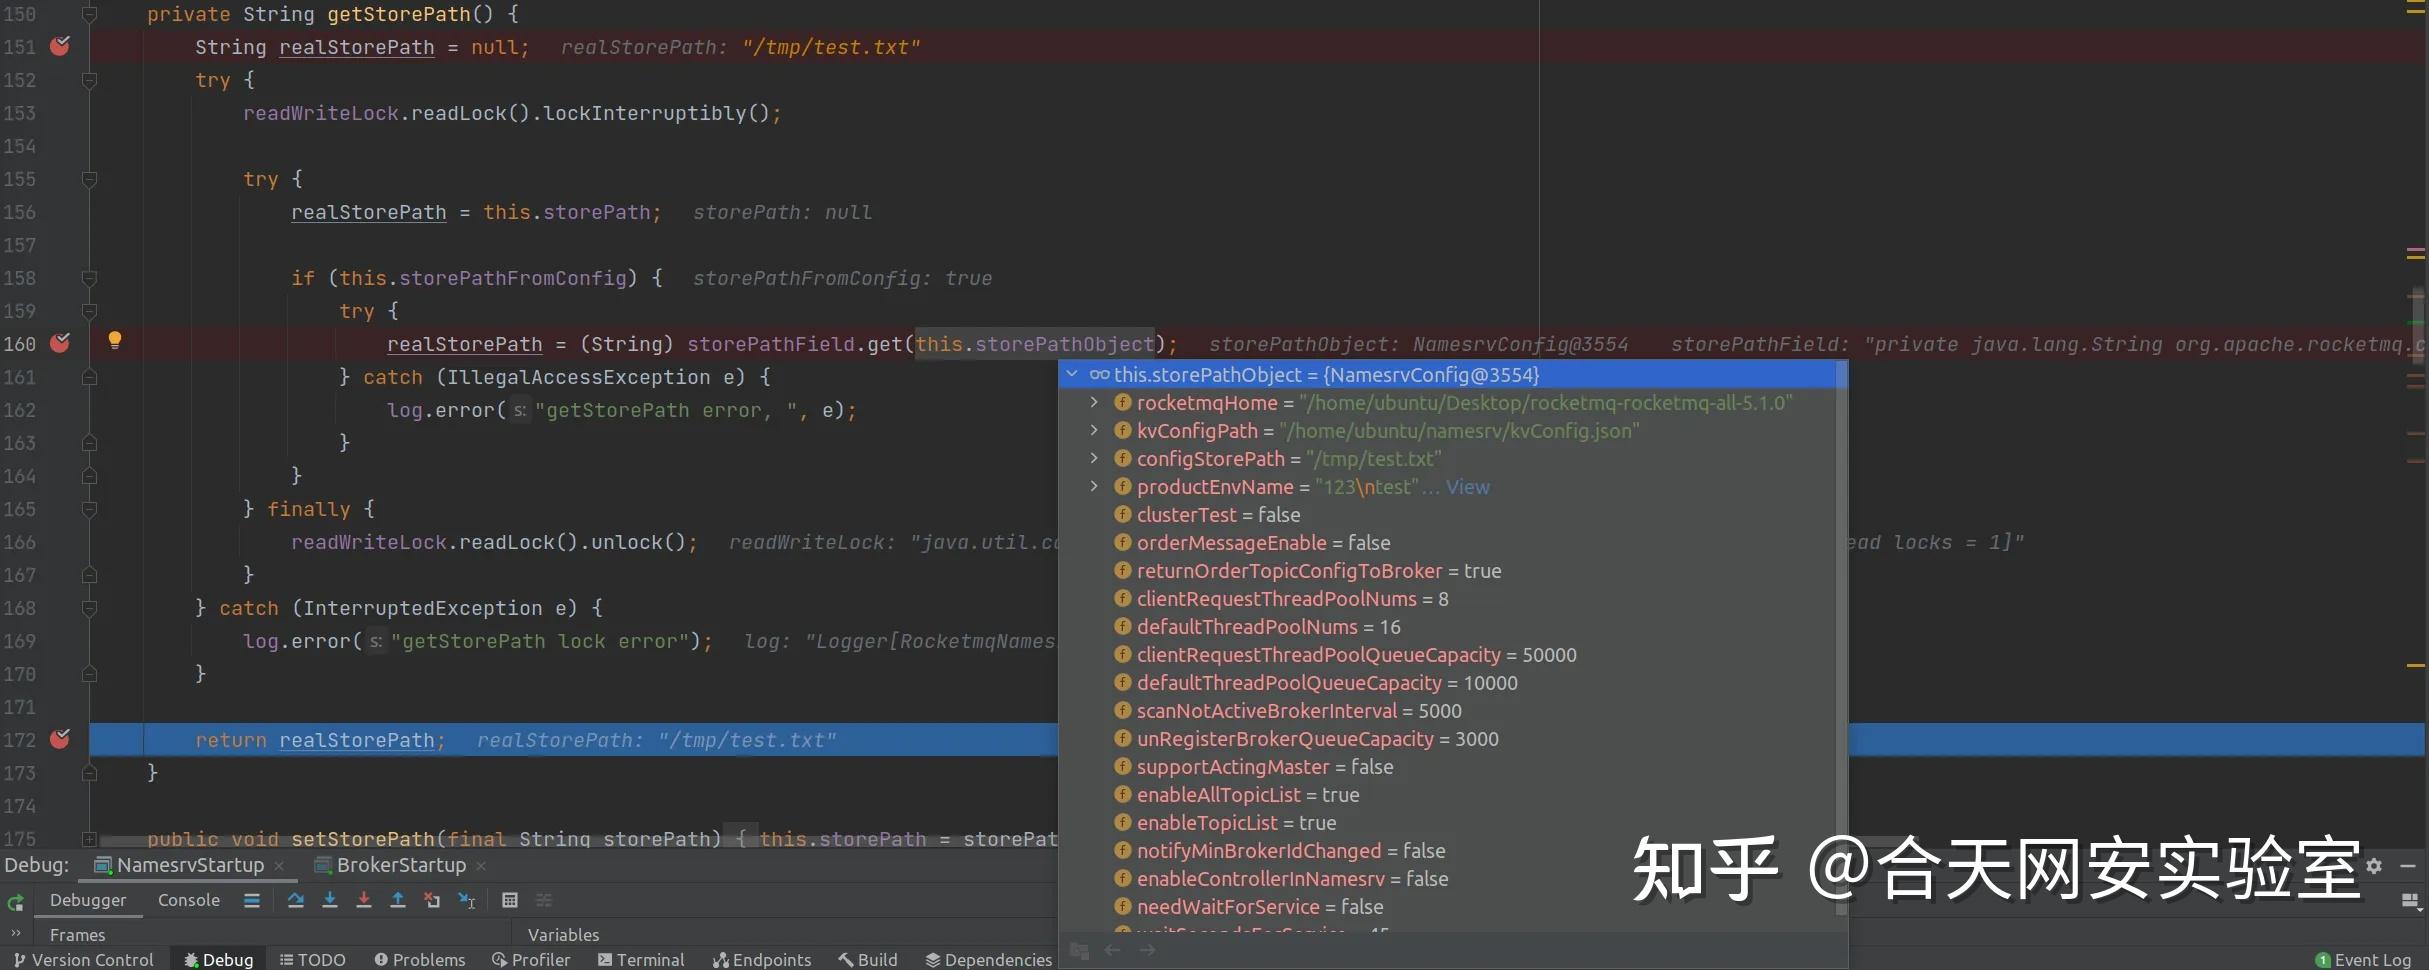Open the Terminal tool window
Image resolution: width=2429 pixels, height=970 pixels.
tap(641, 959)
